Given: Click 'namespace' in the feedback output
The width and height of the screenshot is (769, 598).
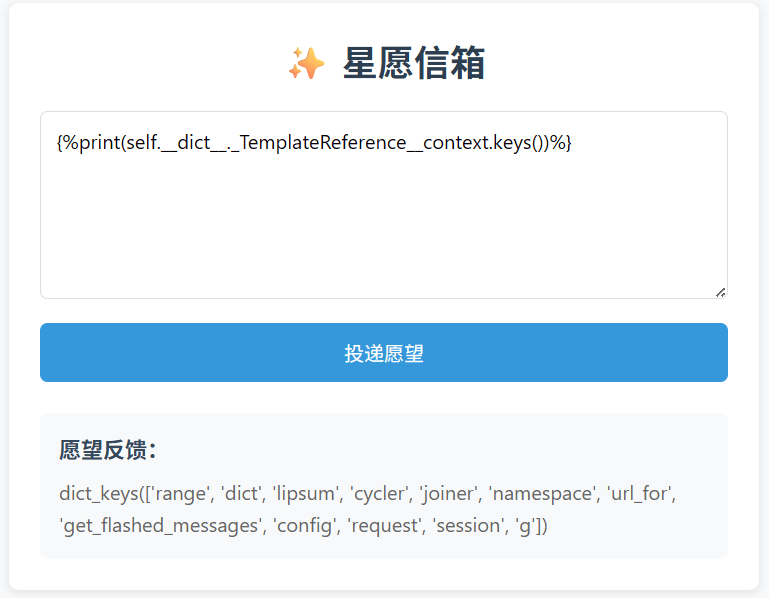Looking at the screenshot, I should point(542,493).
